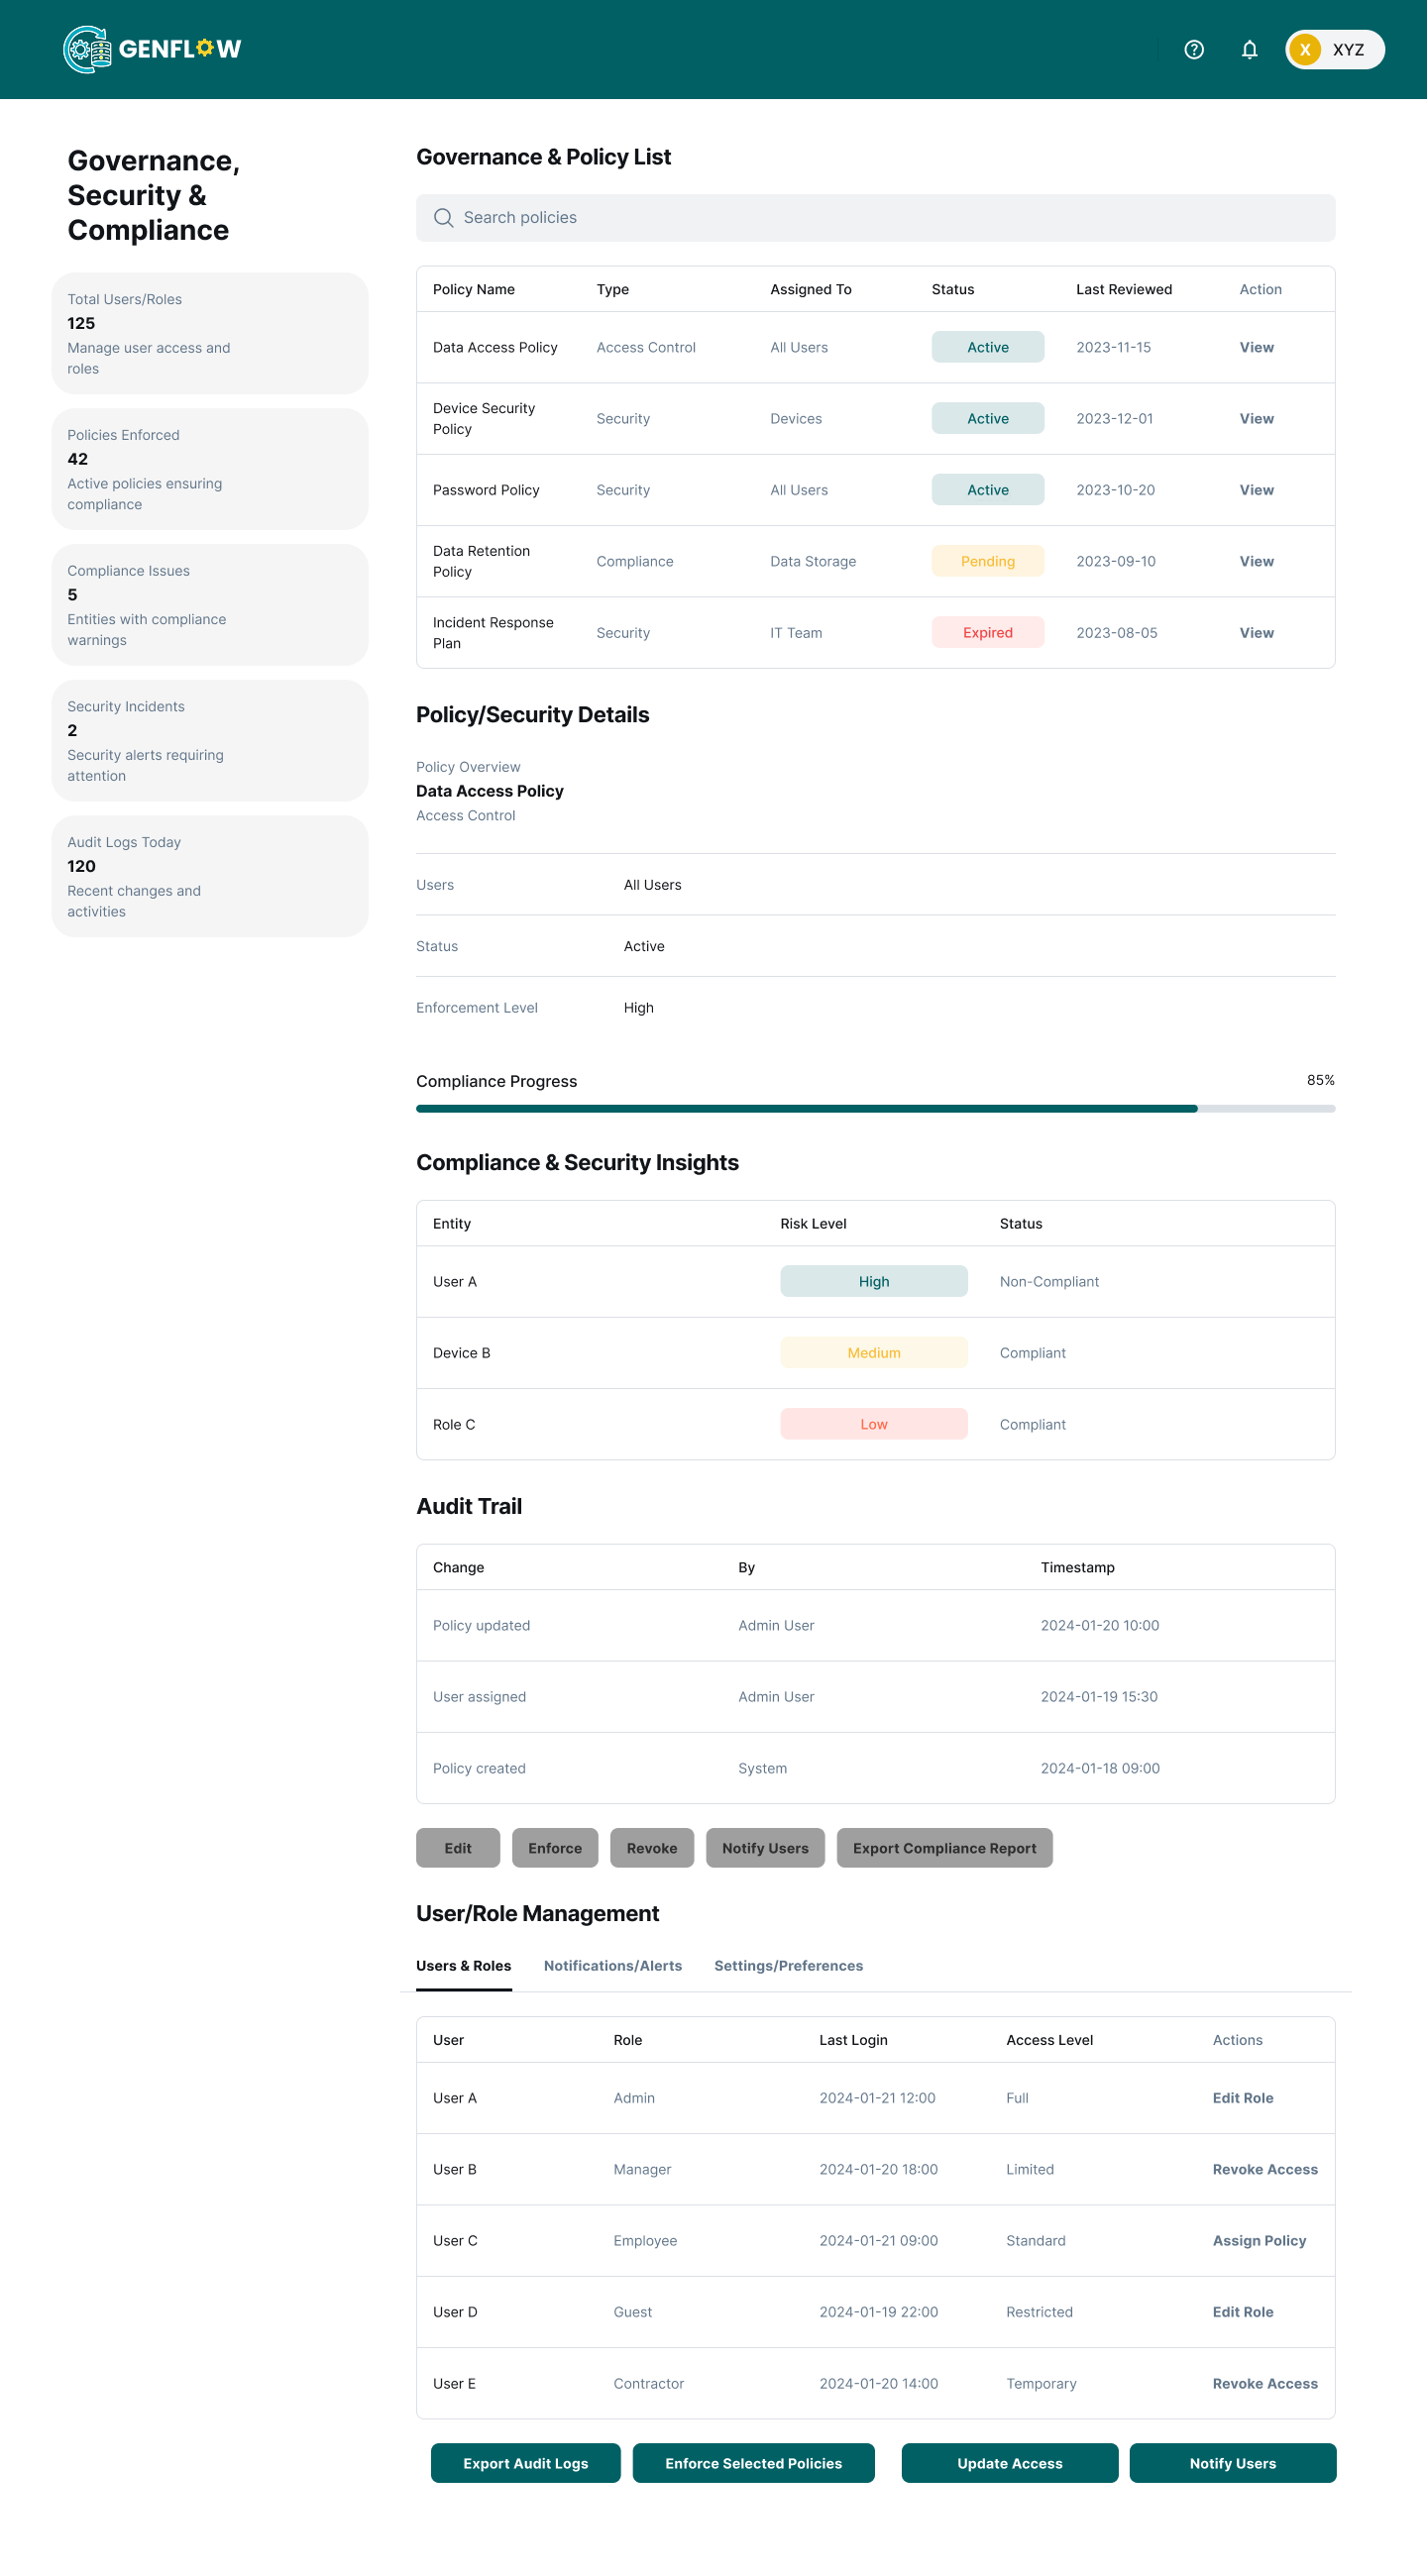The height and width of the screenshot is (2576, 1427).
Task: Click the High risk level badge
Action: point(873,1282)
